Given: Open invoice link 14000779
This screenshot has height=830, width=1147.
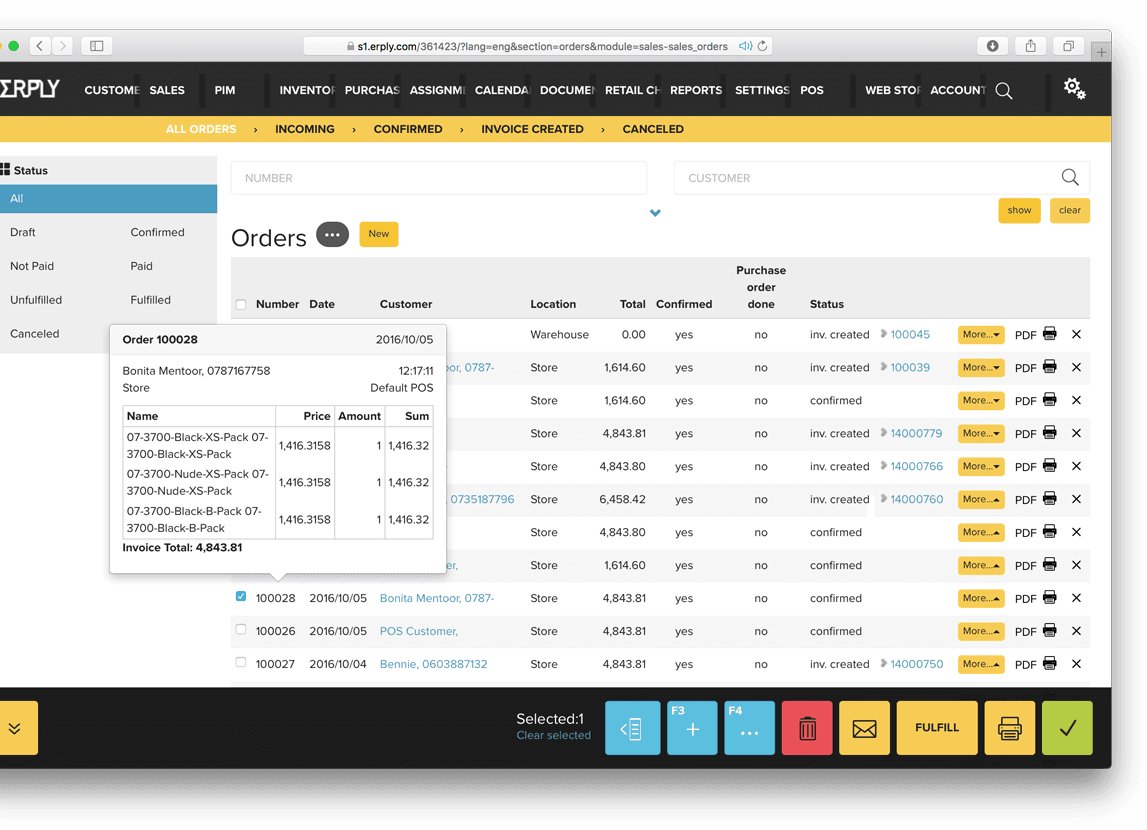Looking at the screenshot, I should tap(916, 434).
